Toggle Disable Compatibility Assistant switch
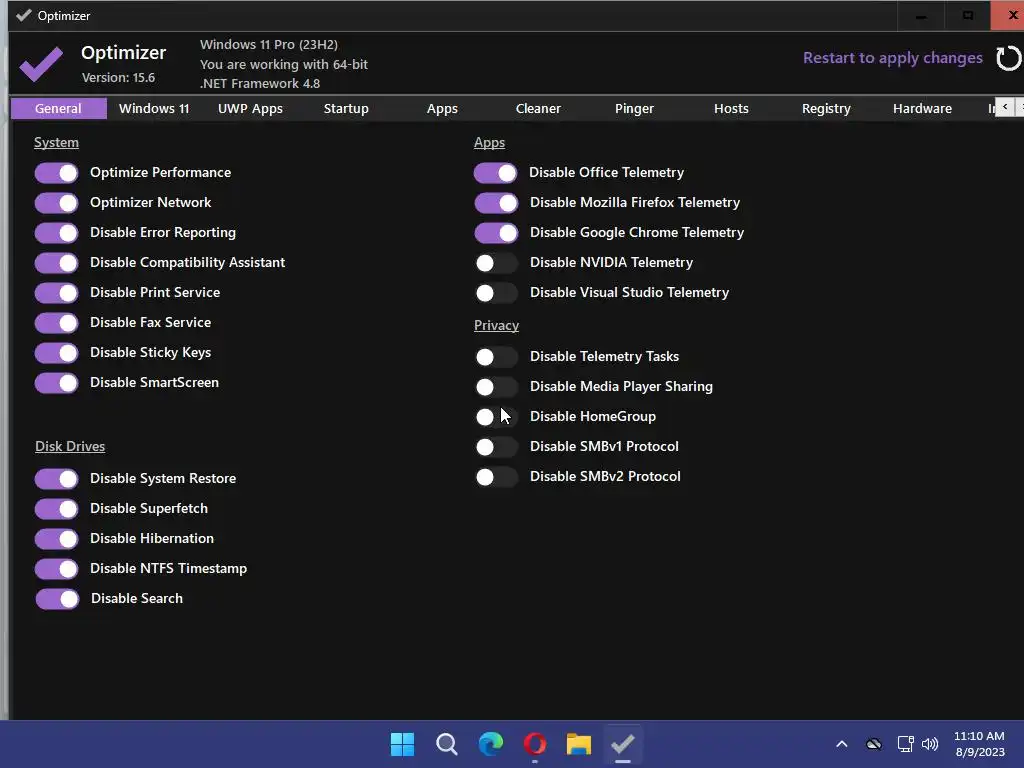 tap(57, 263)
